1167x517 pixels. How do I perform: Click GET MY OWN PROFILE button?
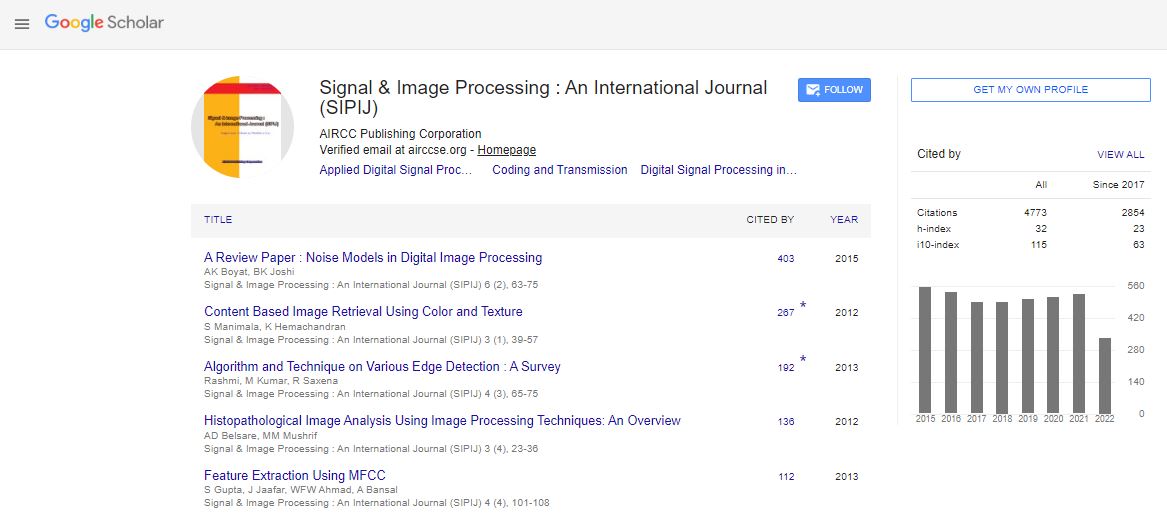1031,90
